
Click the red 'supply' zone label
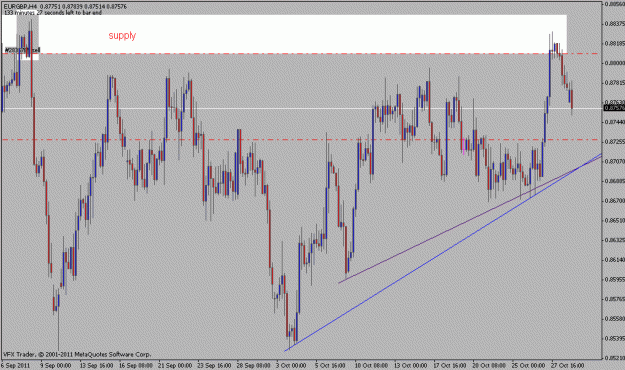(x=122, y=35)
